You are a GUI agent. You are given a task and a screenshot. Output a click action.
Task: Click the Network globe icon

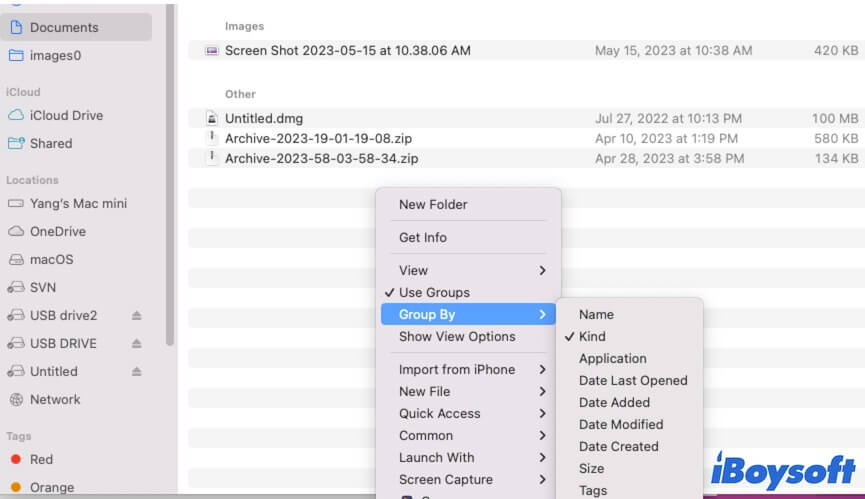point(16,399)
